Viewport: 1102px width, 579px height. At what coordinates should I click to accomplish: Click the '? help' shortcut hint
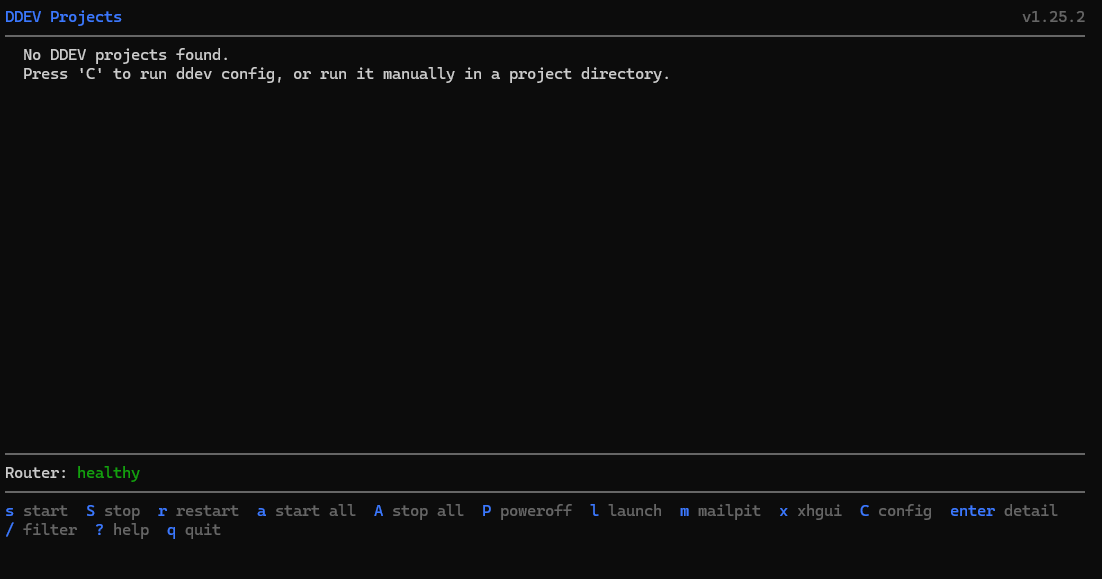click(122, 530)
